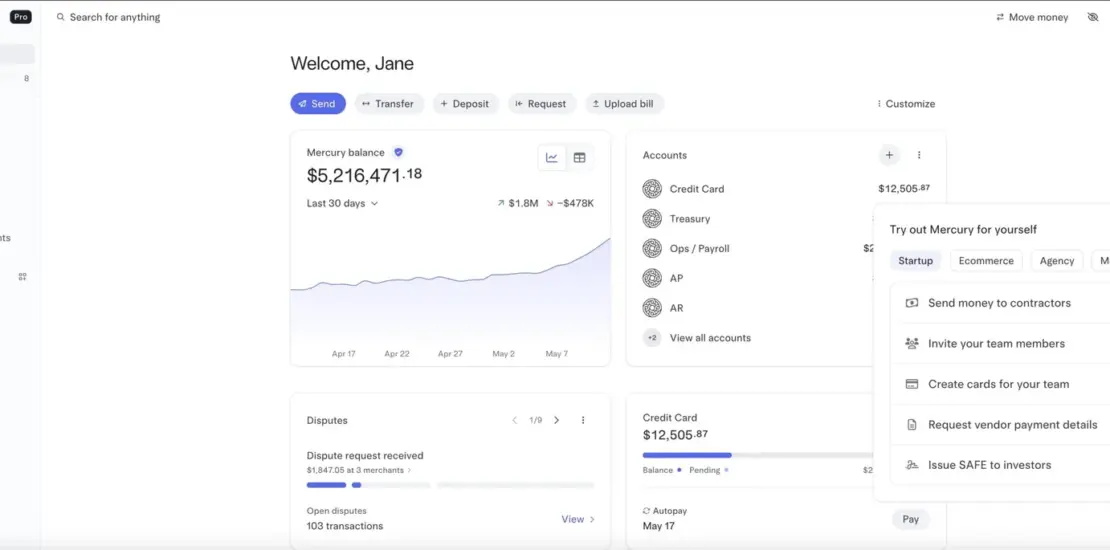
Task: Open View all accounts
Action: (x=710, y=338)
